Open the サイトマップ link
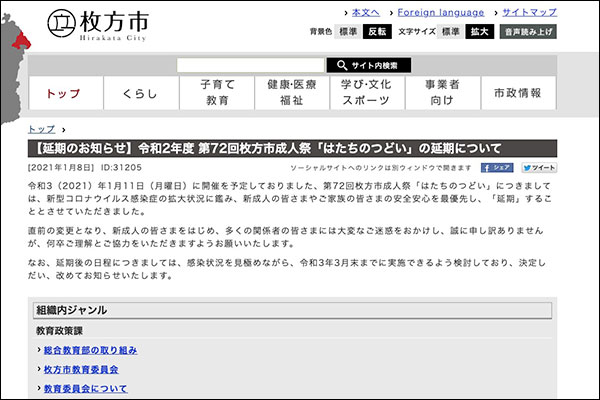This screenshot has height=400, width=600. [x=529, y=12]
